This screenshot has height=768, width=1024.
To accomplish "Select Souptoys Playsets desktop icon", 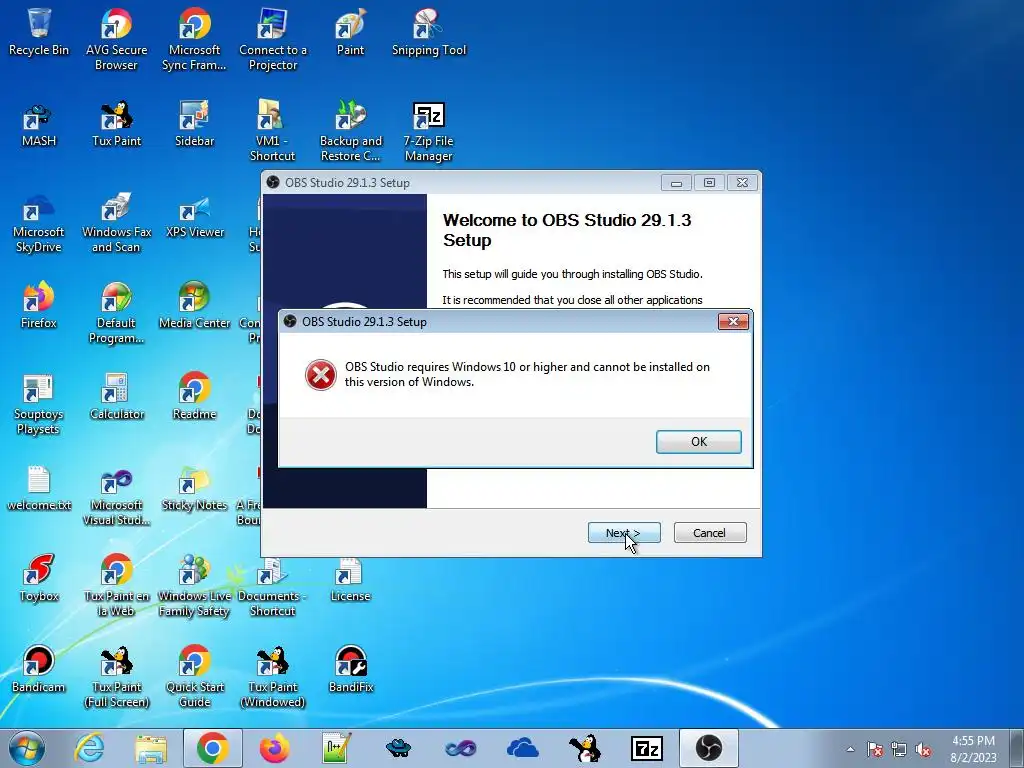I will (x=39, y=404).
